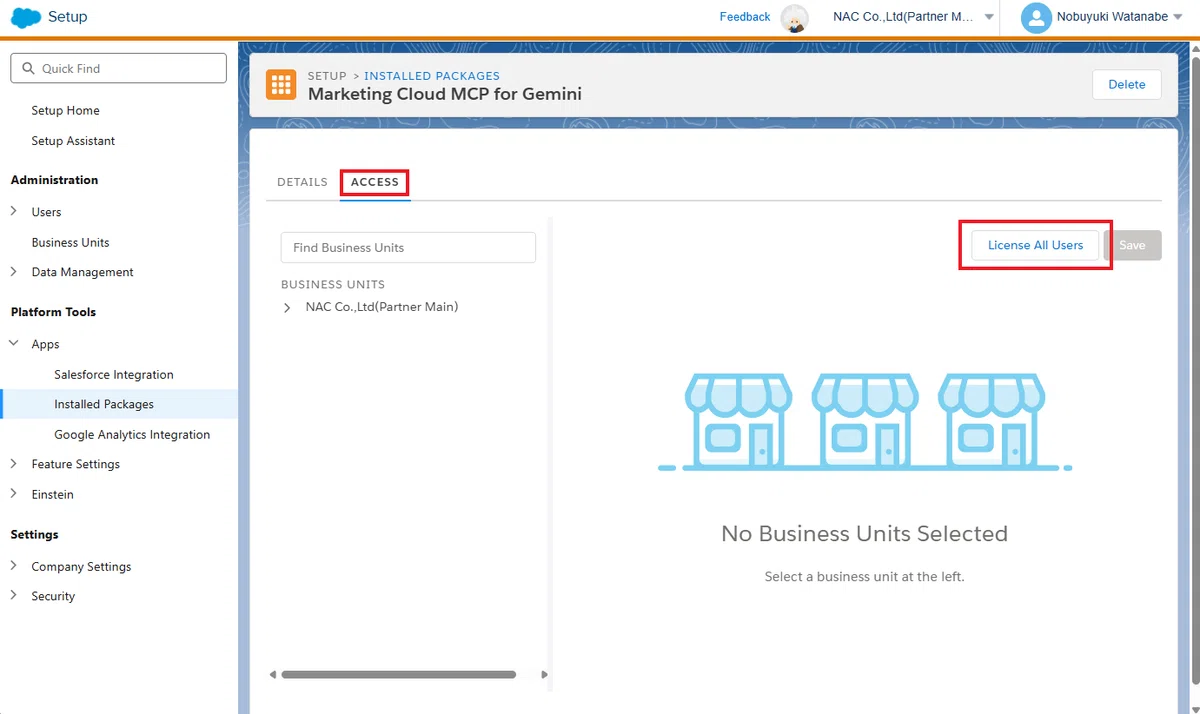This screenshot has width=1200, height=714.
Task: Click the storefront illustration
Action: 865,422
